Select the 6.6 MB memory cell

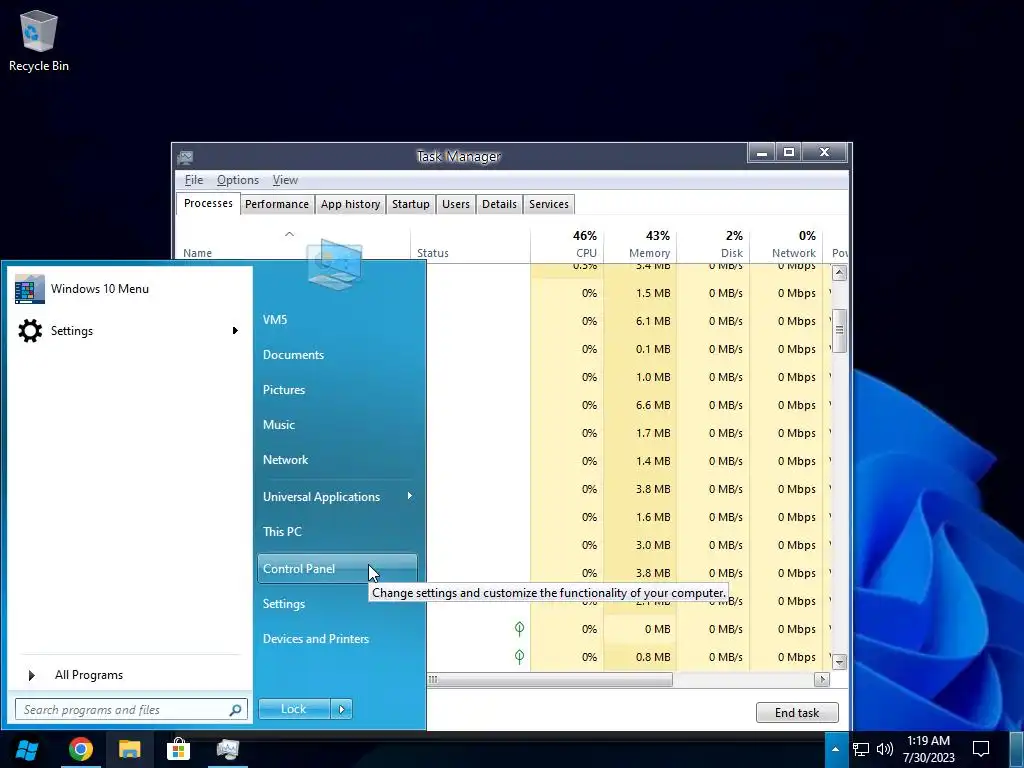(x=640, y=405)
